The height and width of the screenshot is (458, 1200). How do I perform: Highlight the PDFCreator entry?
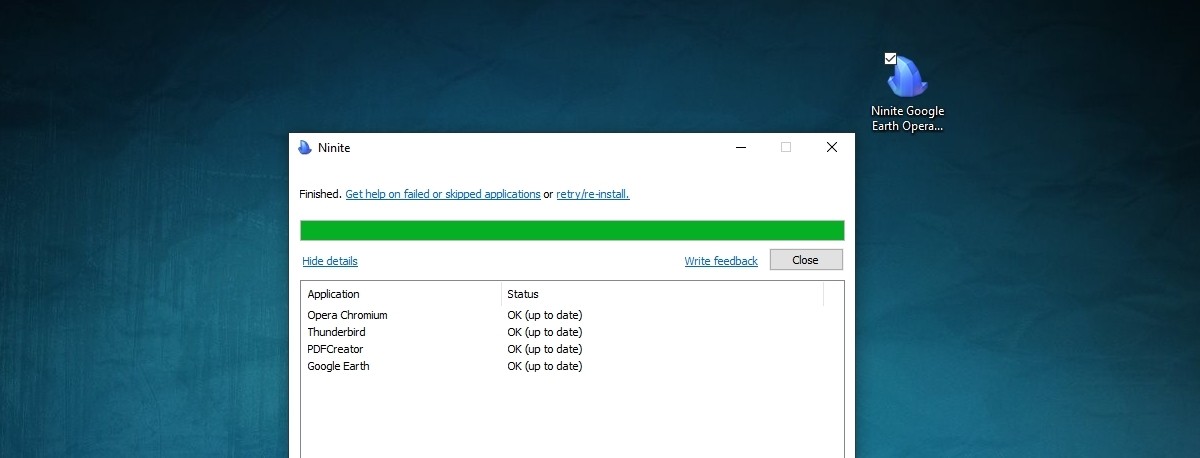click(x=335, y=349)
